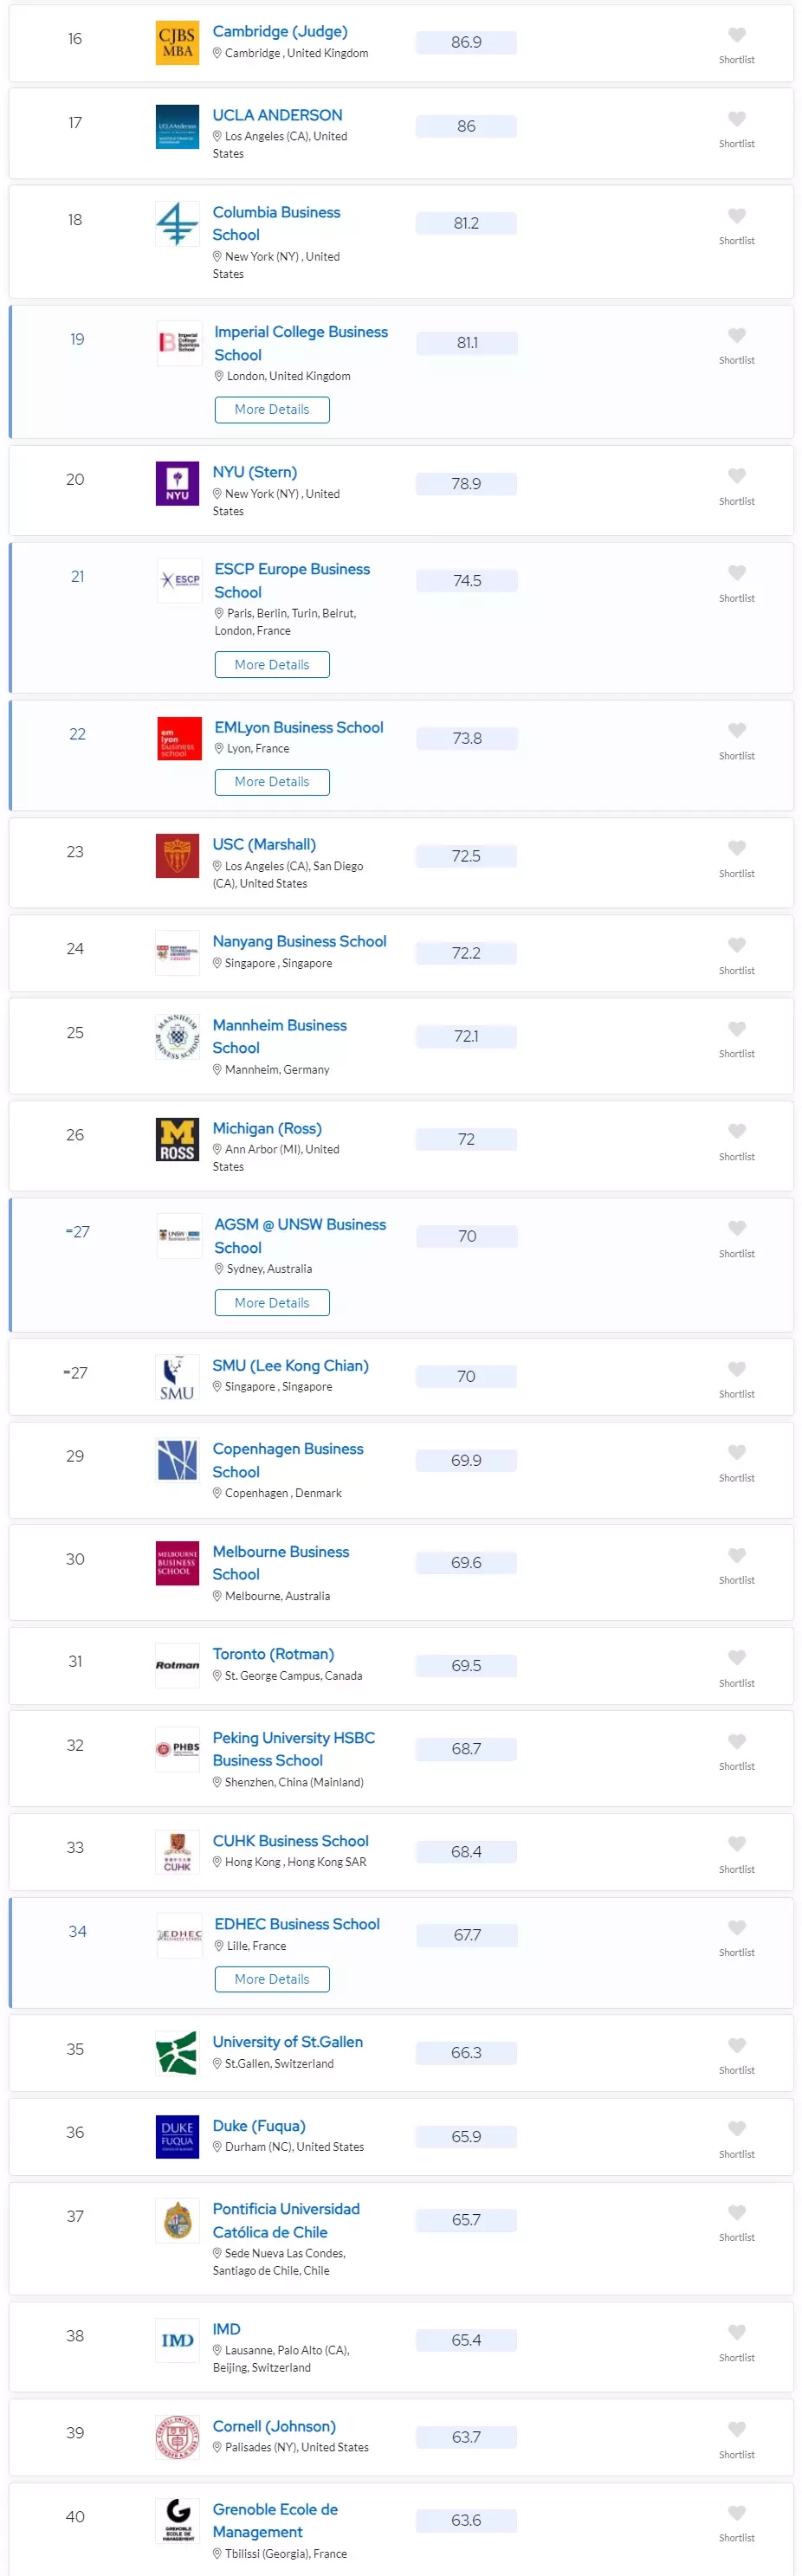Toggle shortlist heart for NYU (Stern)

(736, 476)
